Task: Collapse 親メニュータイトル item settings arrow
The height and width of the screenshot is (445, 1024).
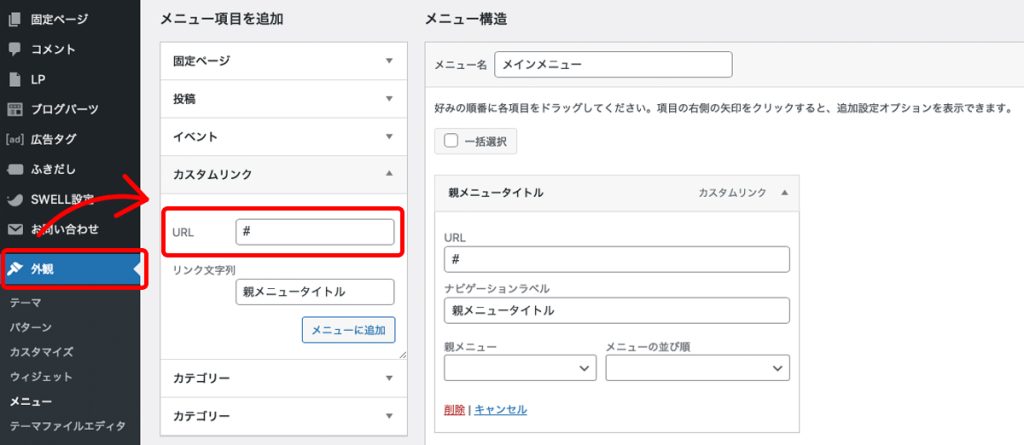Action: click(784, 193)
